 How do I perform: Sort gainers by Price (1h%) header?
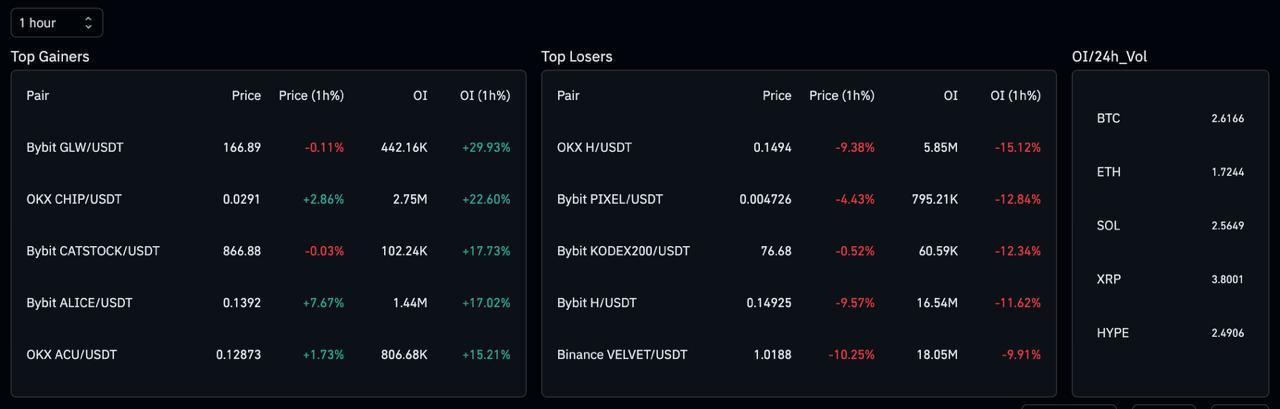(x=311, y=96)
